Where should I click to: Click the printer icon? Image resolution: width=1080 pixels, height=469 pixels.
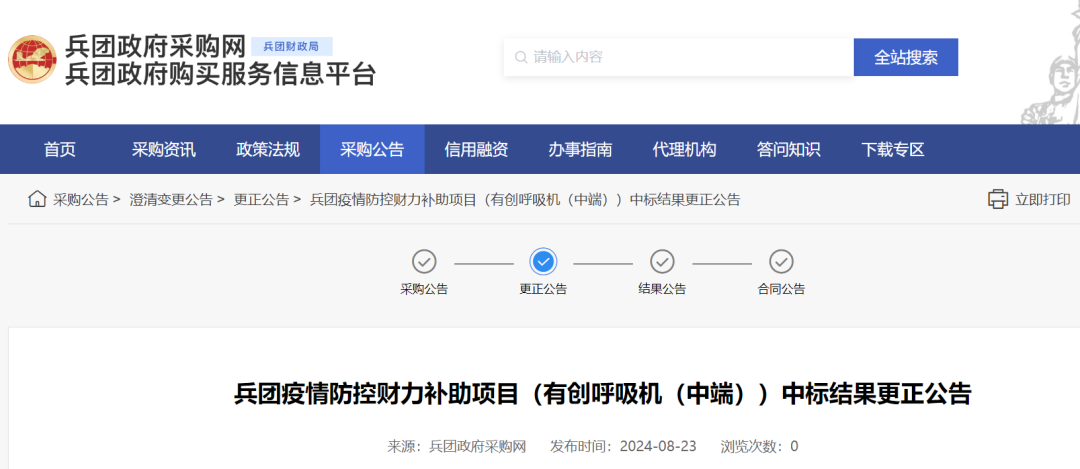point(998,199)
